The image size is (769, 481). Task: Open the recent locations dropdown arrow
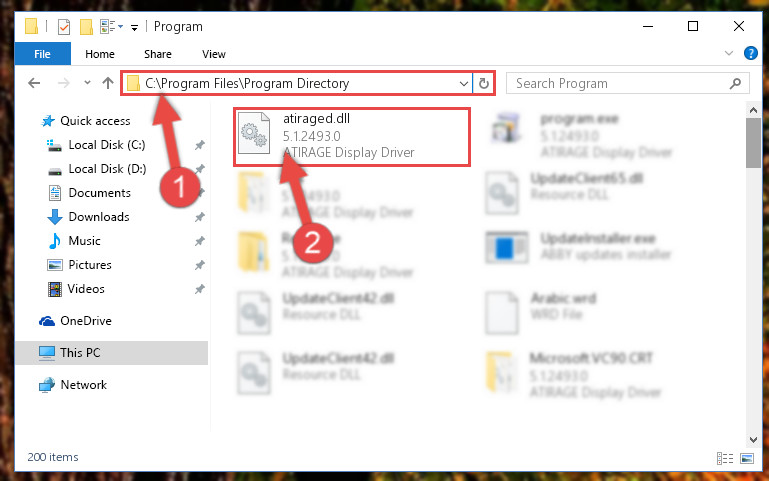pos(87,83)
